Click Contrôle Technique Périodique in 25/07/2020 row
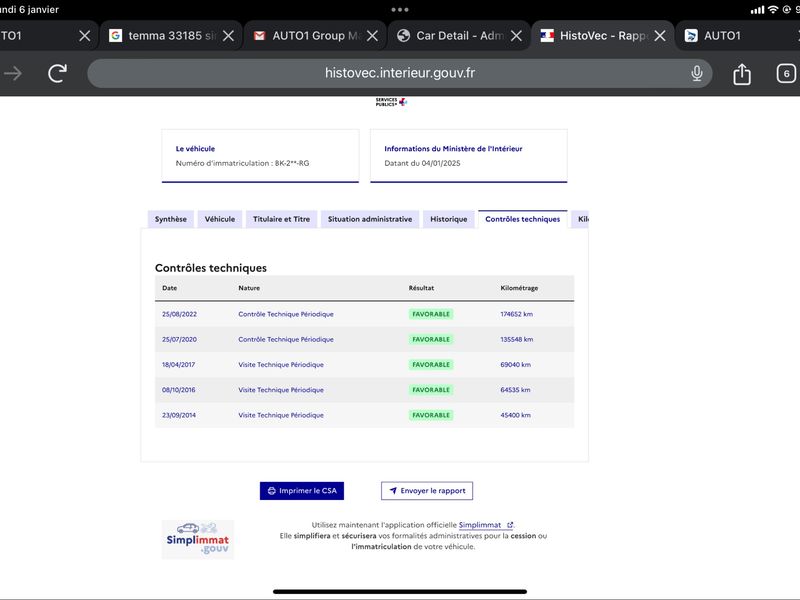 (x=286, y=339)
